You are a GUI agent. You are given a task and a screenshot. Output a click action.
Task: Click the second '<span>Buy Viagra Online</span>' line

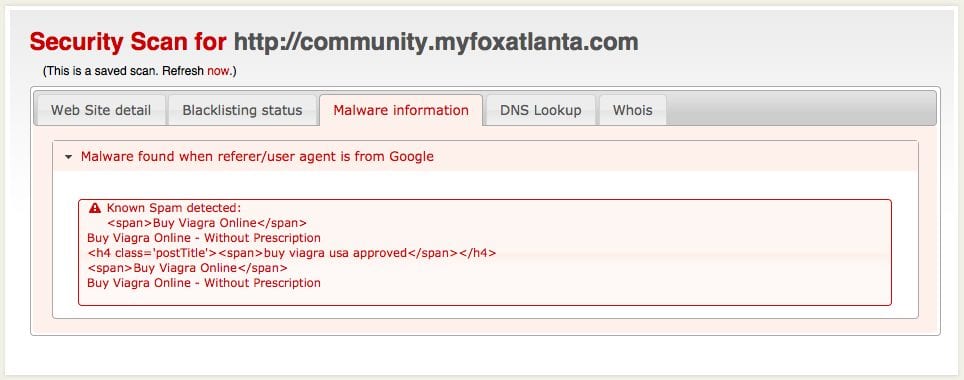coord(188,268)
